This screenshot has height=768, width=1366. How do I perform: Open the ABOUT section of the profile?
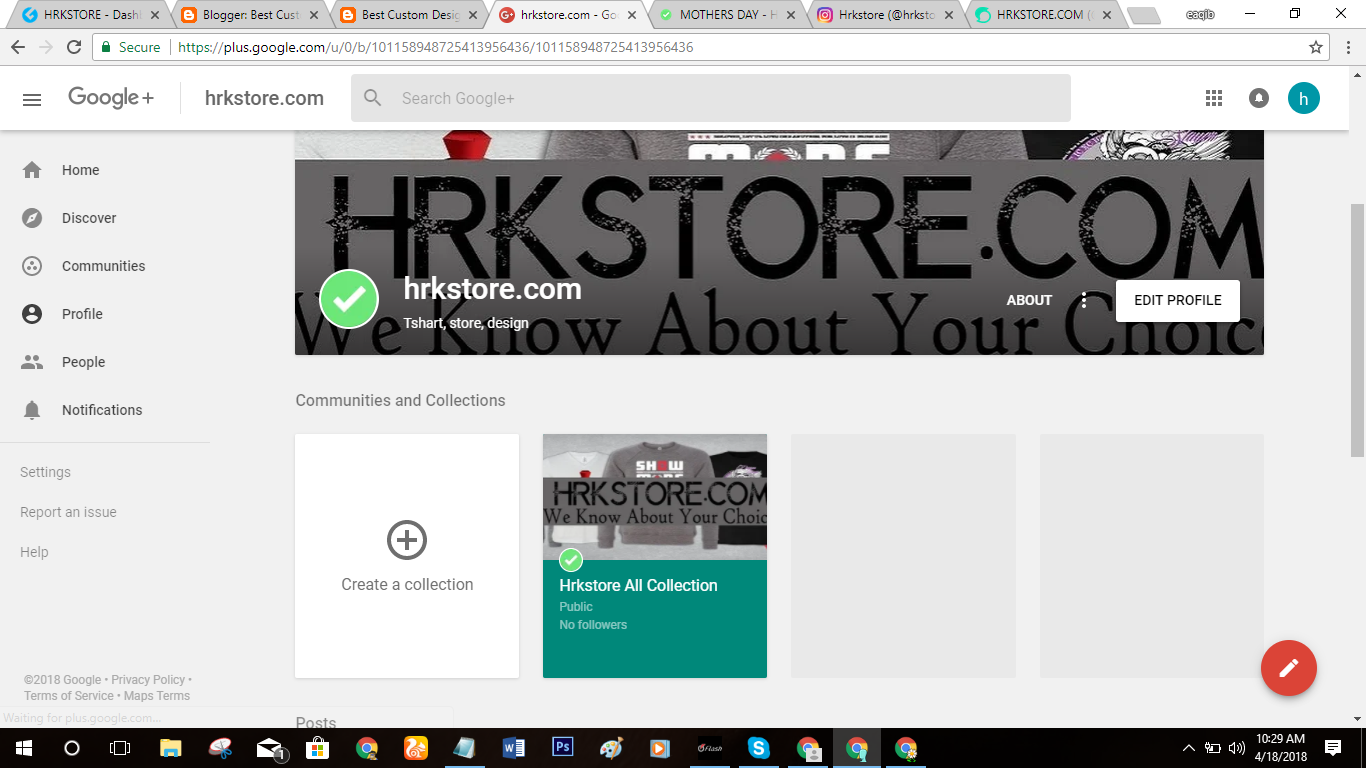(x=1029, y=300)
